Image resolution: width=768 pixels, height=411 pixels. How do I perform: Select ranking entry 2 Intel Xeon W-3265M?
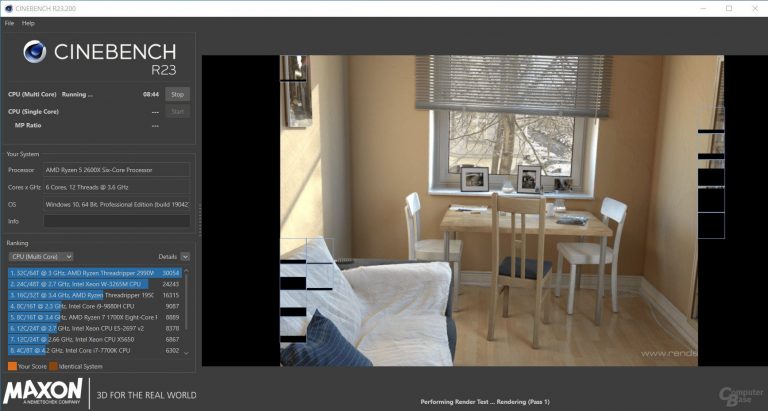[95, 284]
